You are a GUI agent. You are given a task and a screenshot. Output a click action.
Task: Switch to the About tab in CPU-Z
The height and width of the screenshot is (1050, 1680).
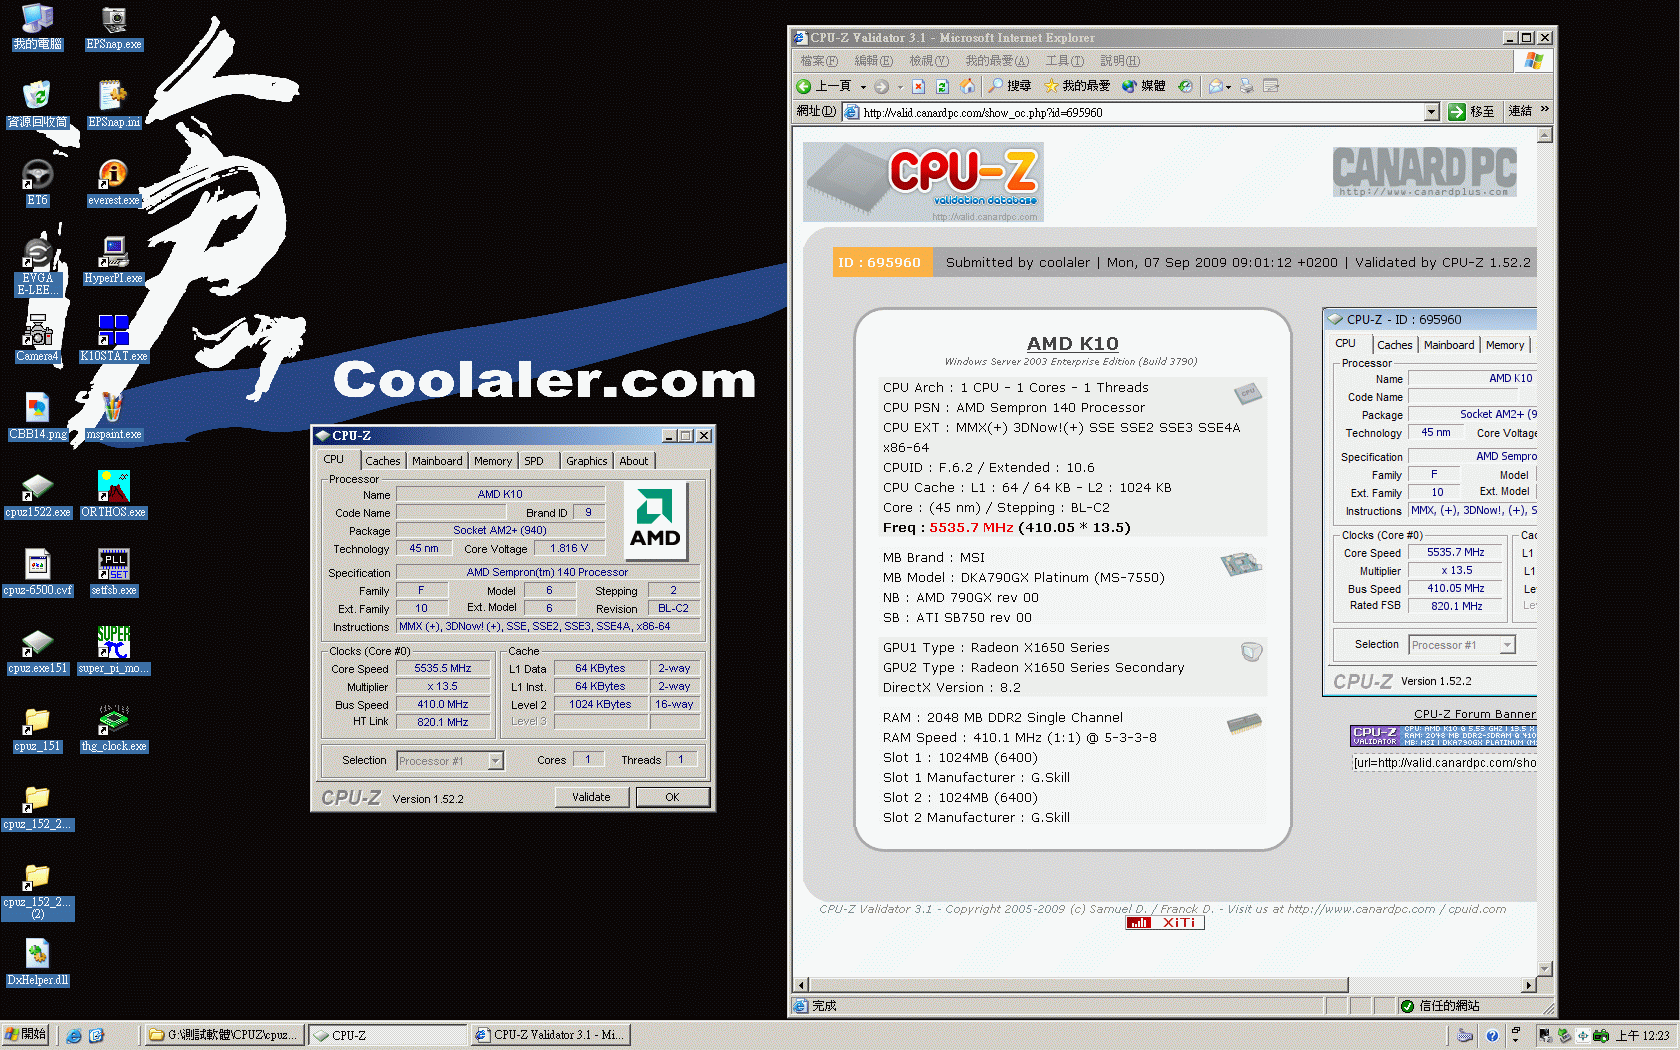point(634,461)
